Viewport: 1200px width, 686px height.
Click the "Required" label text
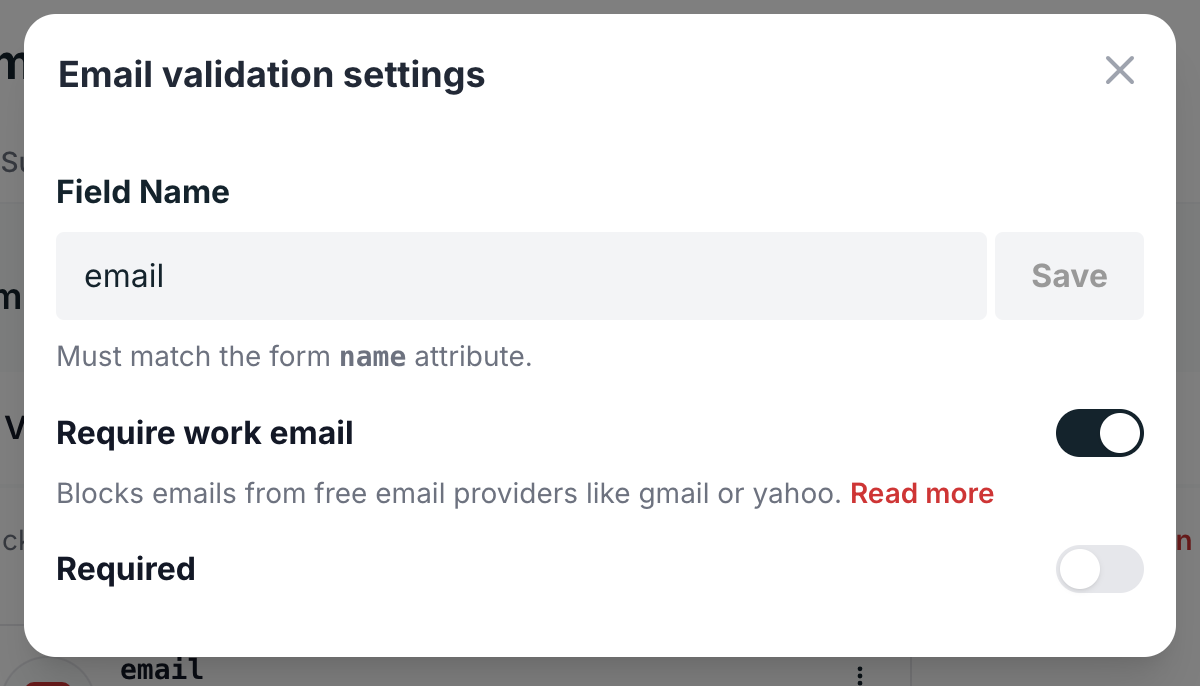pyautogui.click(x=125, y=569)
